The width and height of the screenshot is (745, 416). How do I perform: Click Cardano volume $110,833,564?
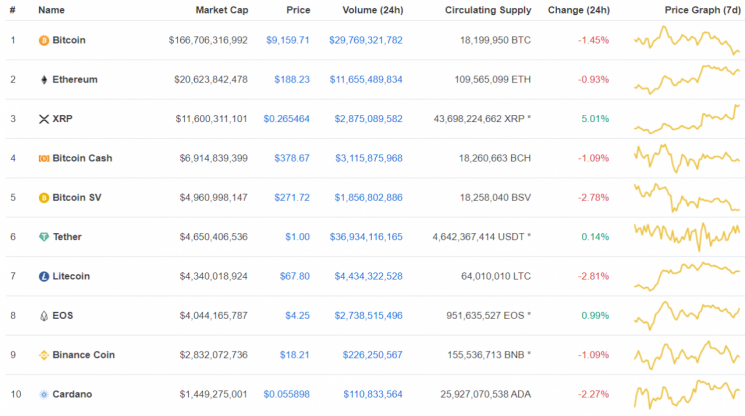[372, 395]
